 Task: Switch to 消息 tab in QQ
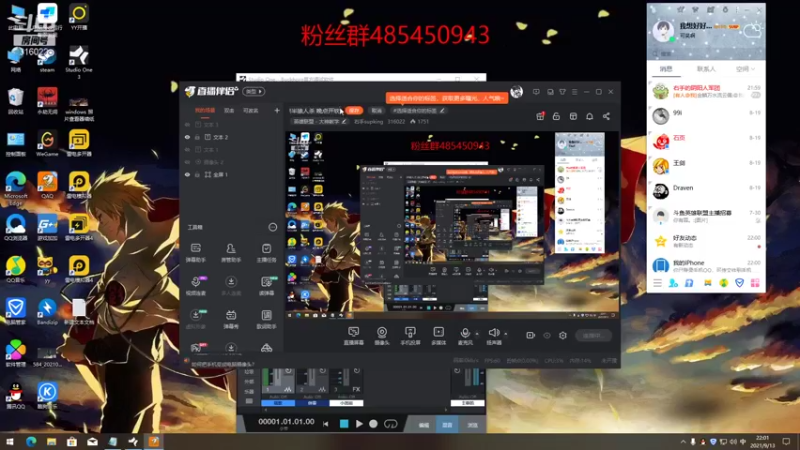(x=666, y=69)
